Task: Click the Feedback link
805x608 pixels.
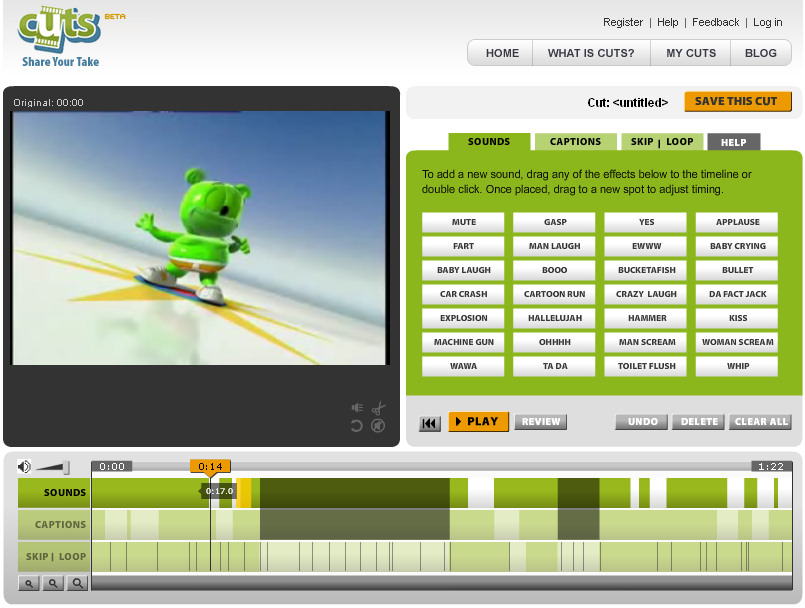Action: click(715, 22)
